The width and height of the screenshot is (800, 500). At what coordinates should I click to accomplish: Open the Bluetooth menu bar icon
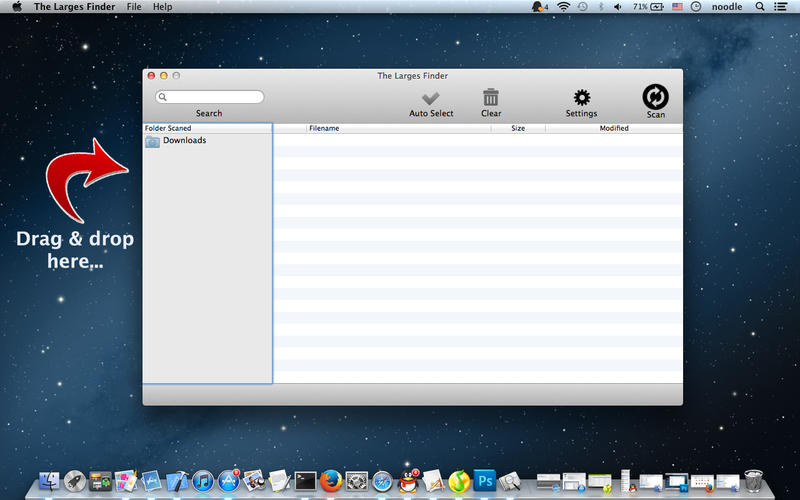(x=601, y=7)
